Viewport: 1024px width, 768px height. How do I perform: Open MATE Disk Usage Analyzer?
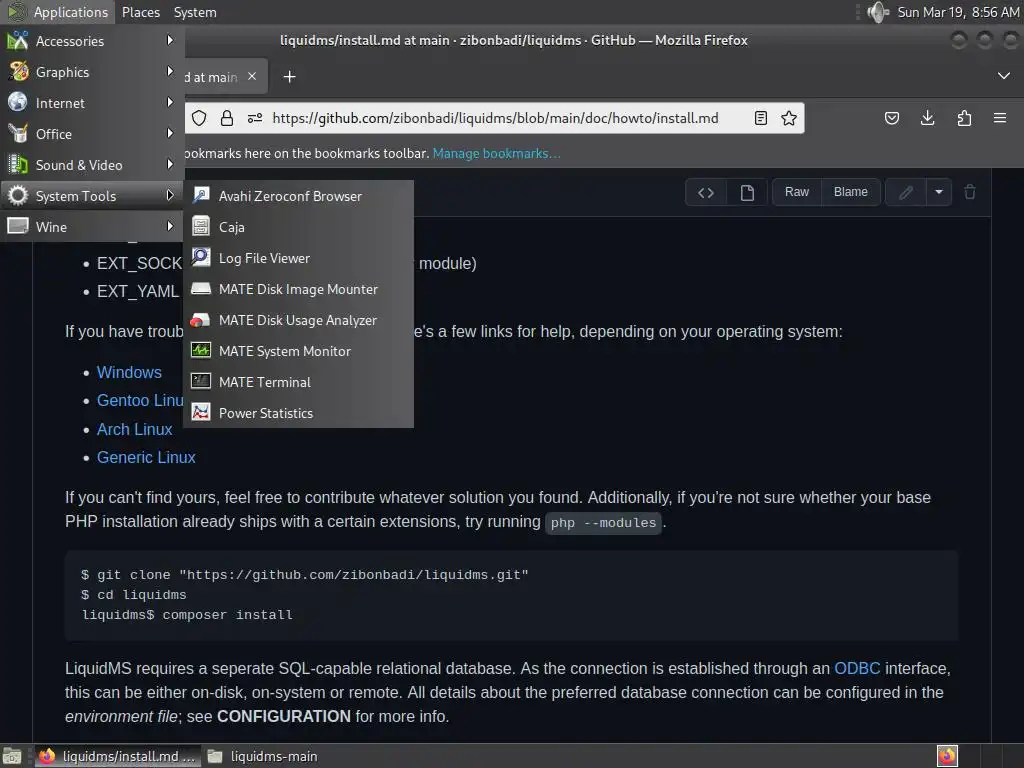pyautogui.click(x=298, y=320)
